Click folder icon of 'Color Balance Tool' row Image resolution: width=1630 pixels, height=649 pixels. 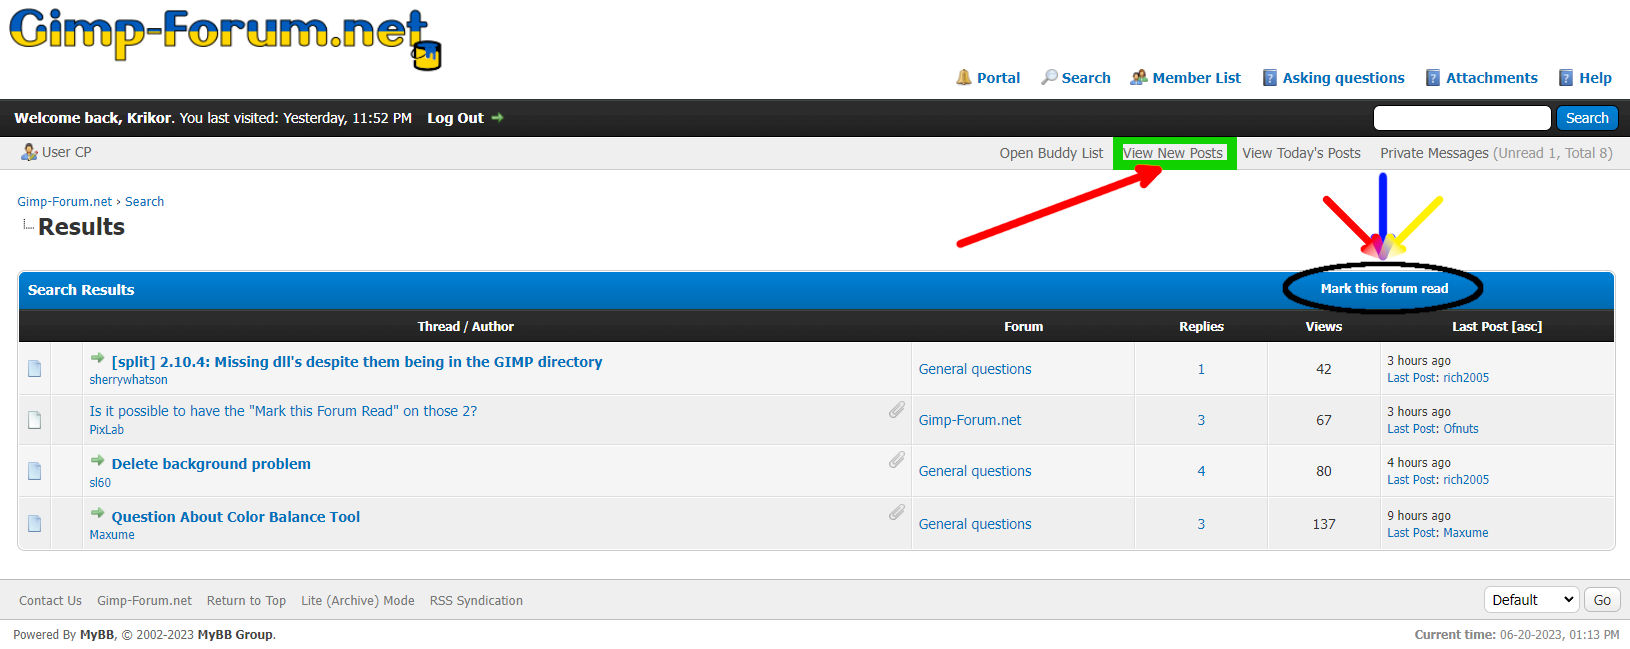[35, 524]
